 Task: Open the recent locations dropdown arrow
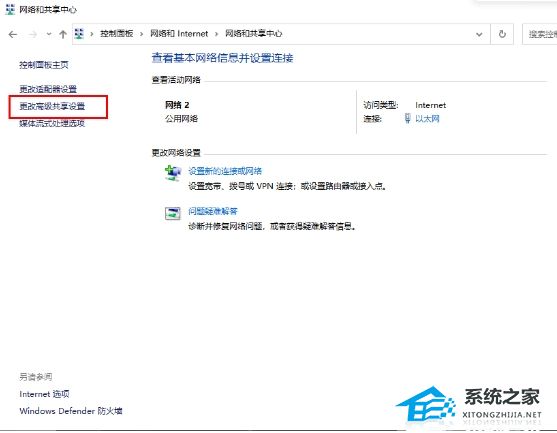coord(49,34)
